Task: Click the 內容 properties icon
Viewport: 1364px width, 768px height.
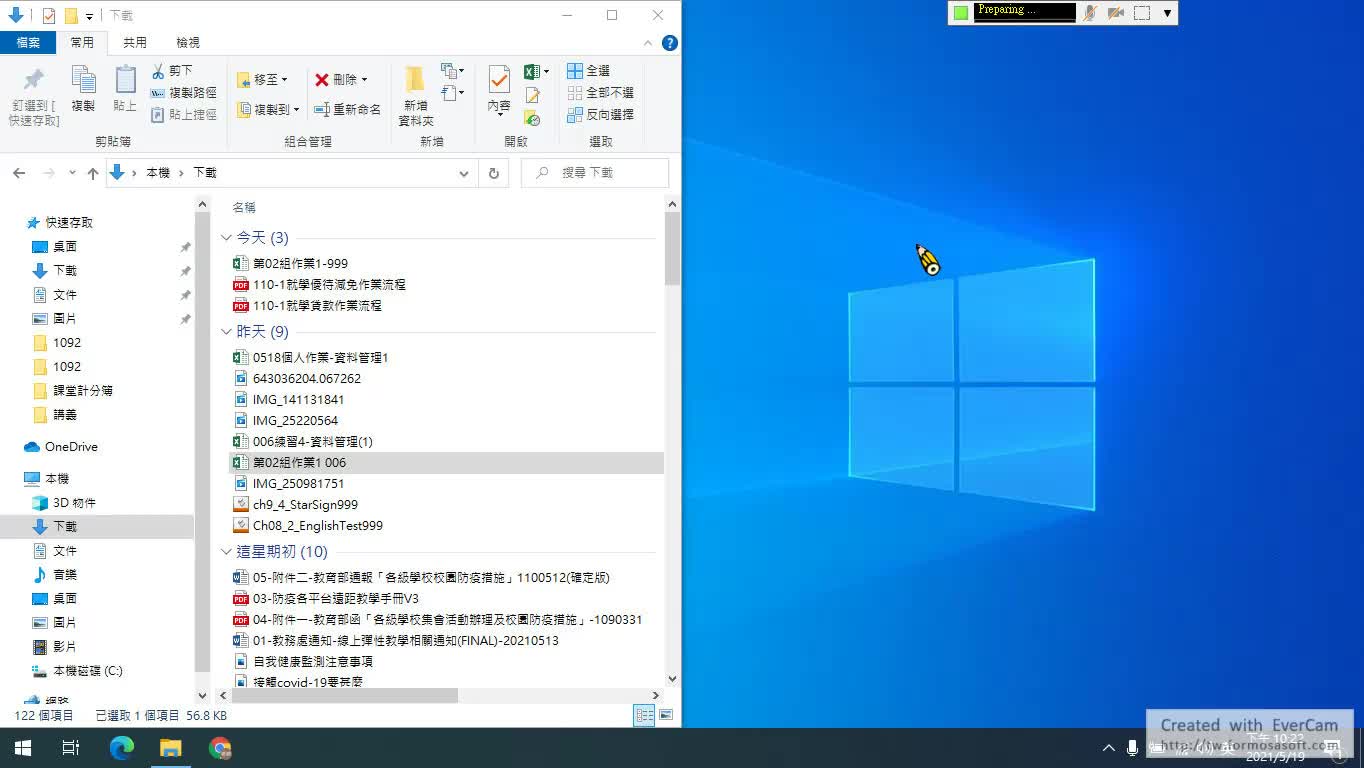Action: point(499,79)
